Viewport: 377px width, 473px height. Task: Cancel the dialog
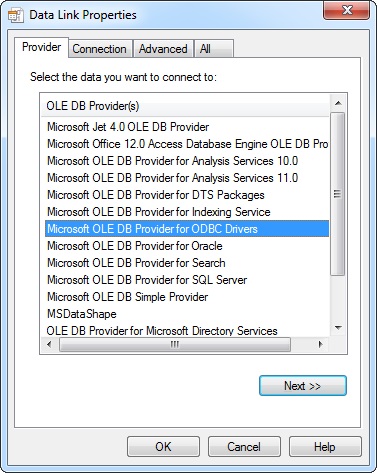[x=244, y=447]
